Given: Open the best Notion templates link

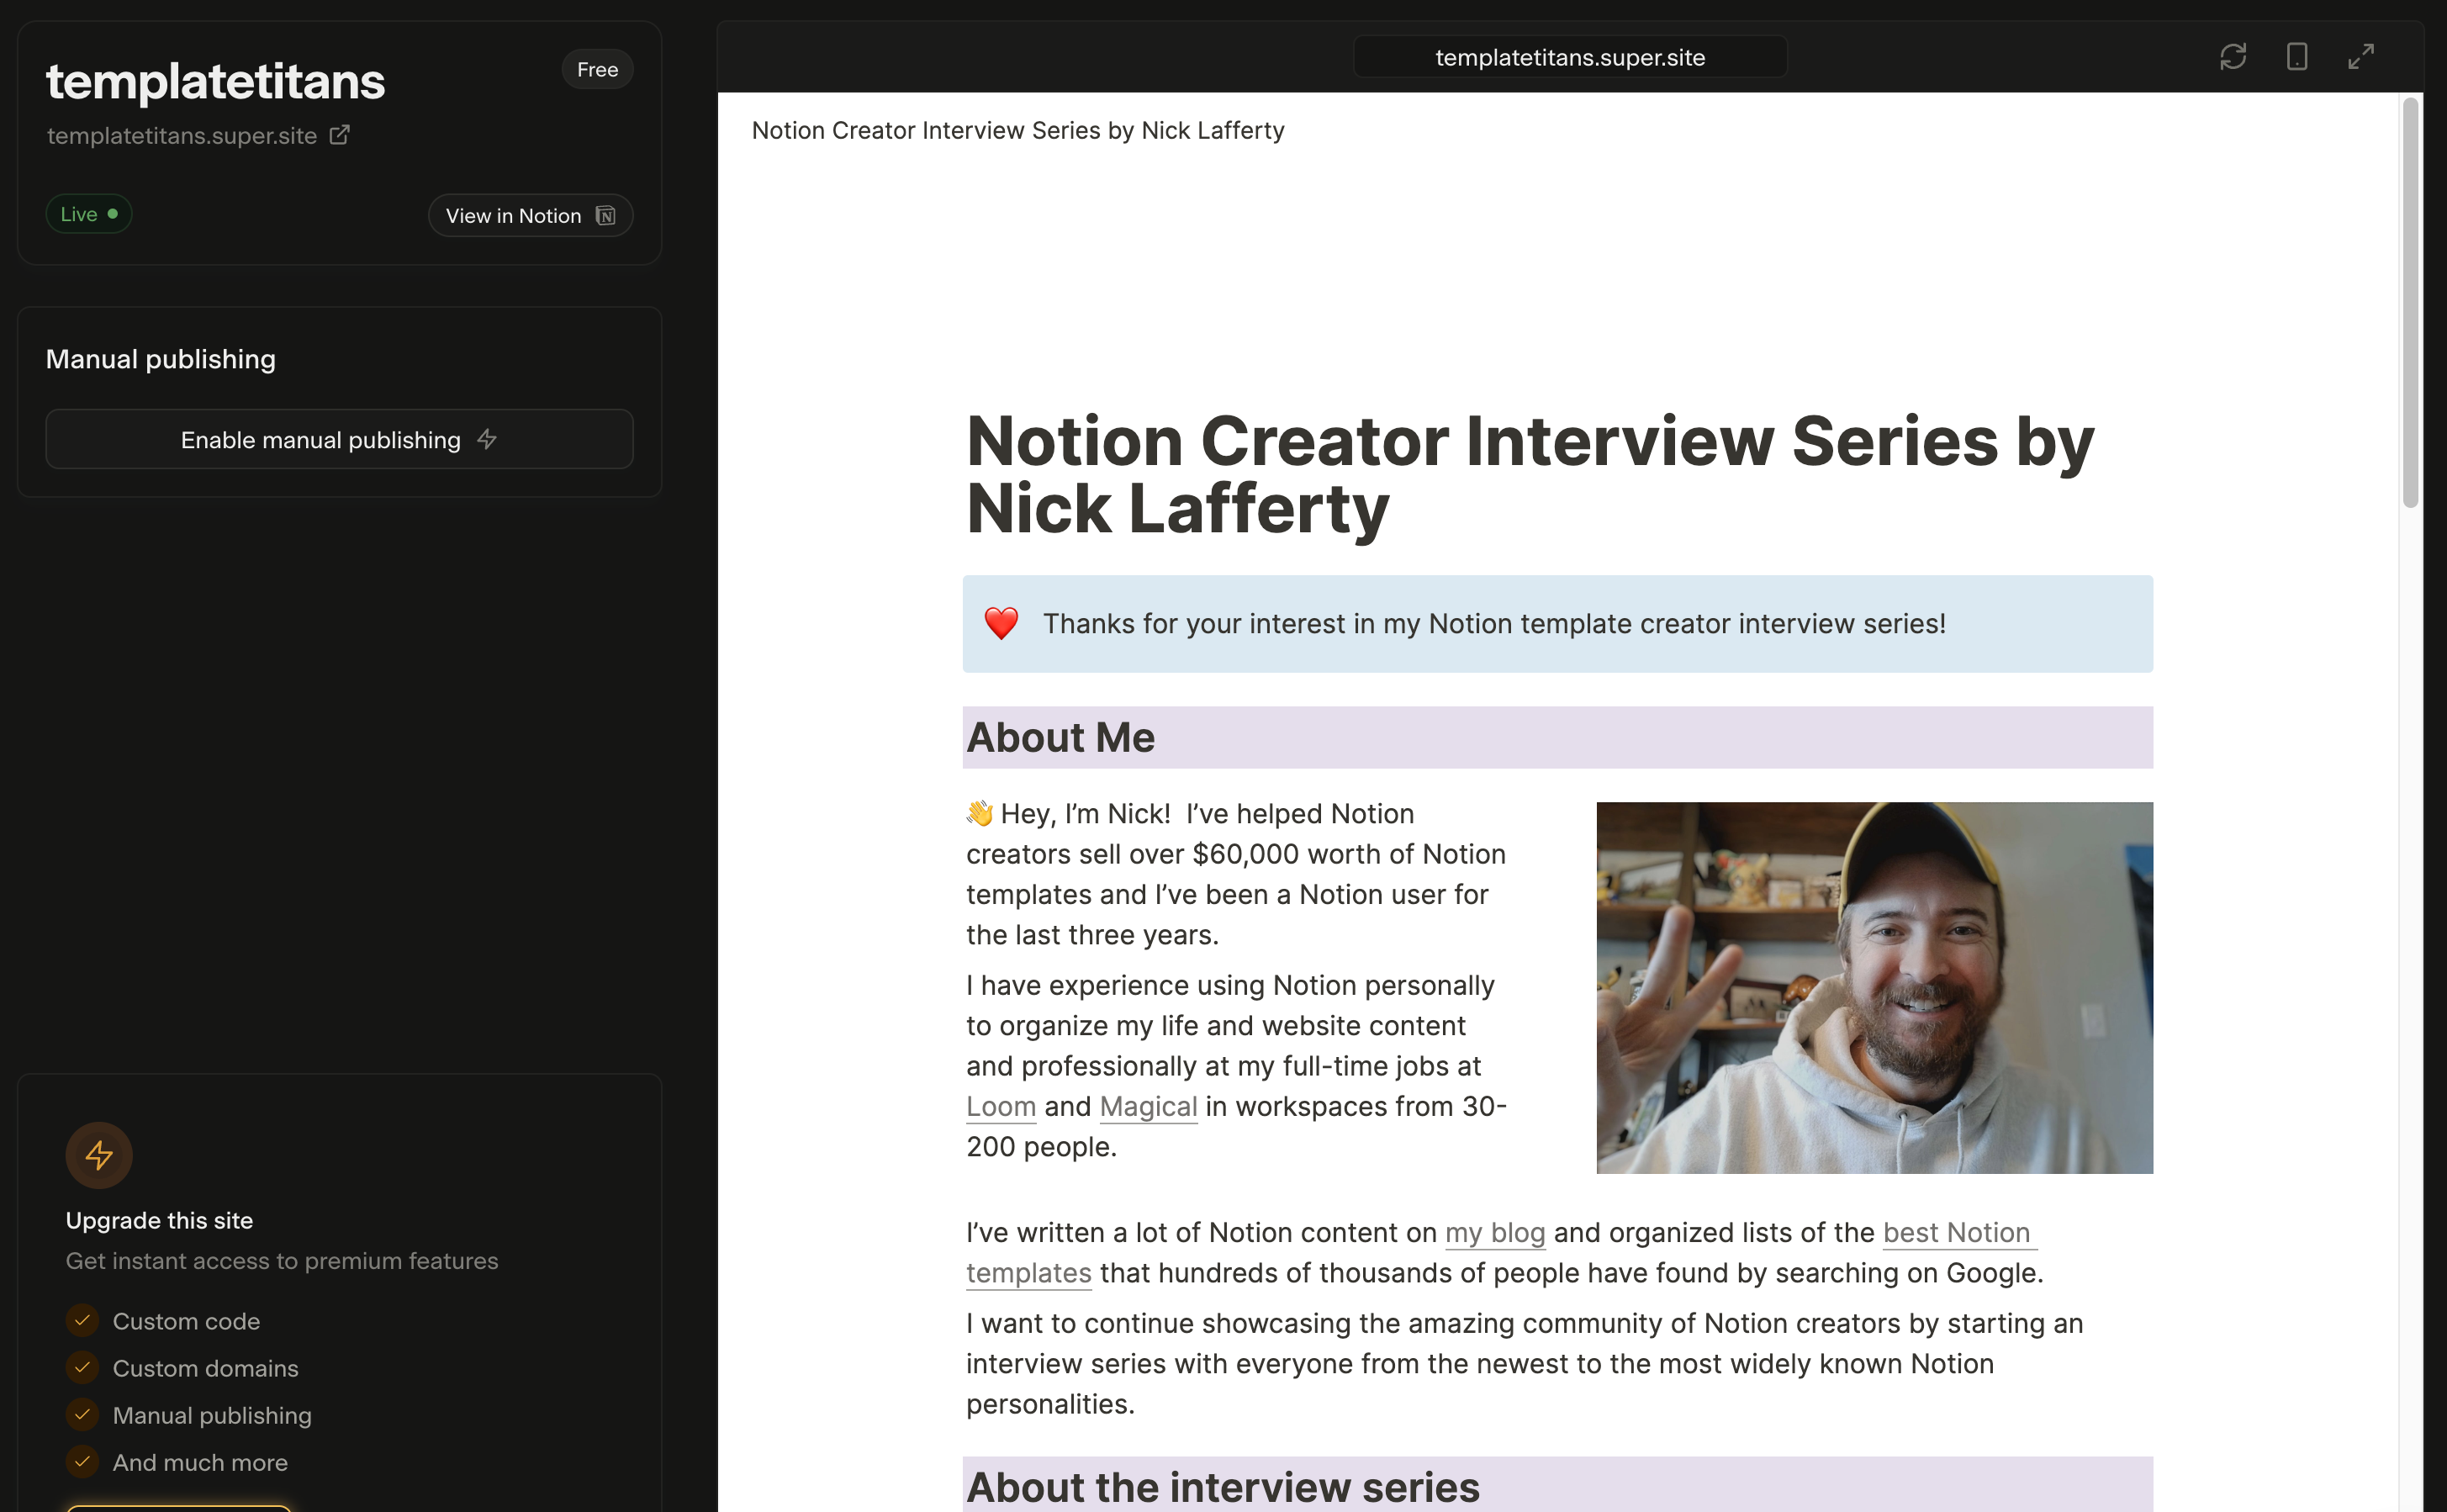Looking at the screenshot, I should click(1958, 1233).
